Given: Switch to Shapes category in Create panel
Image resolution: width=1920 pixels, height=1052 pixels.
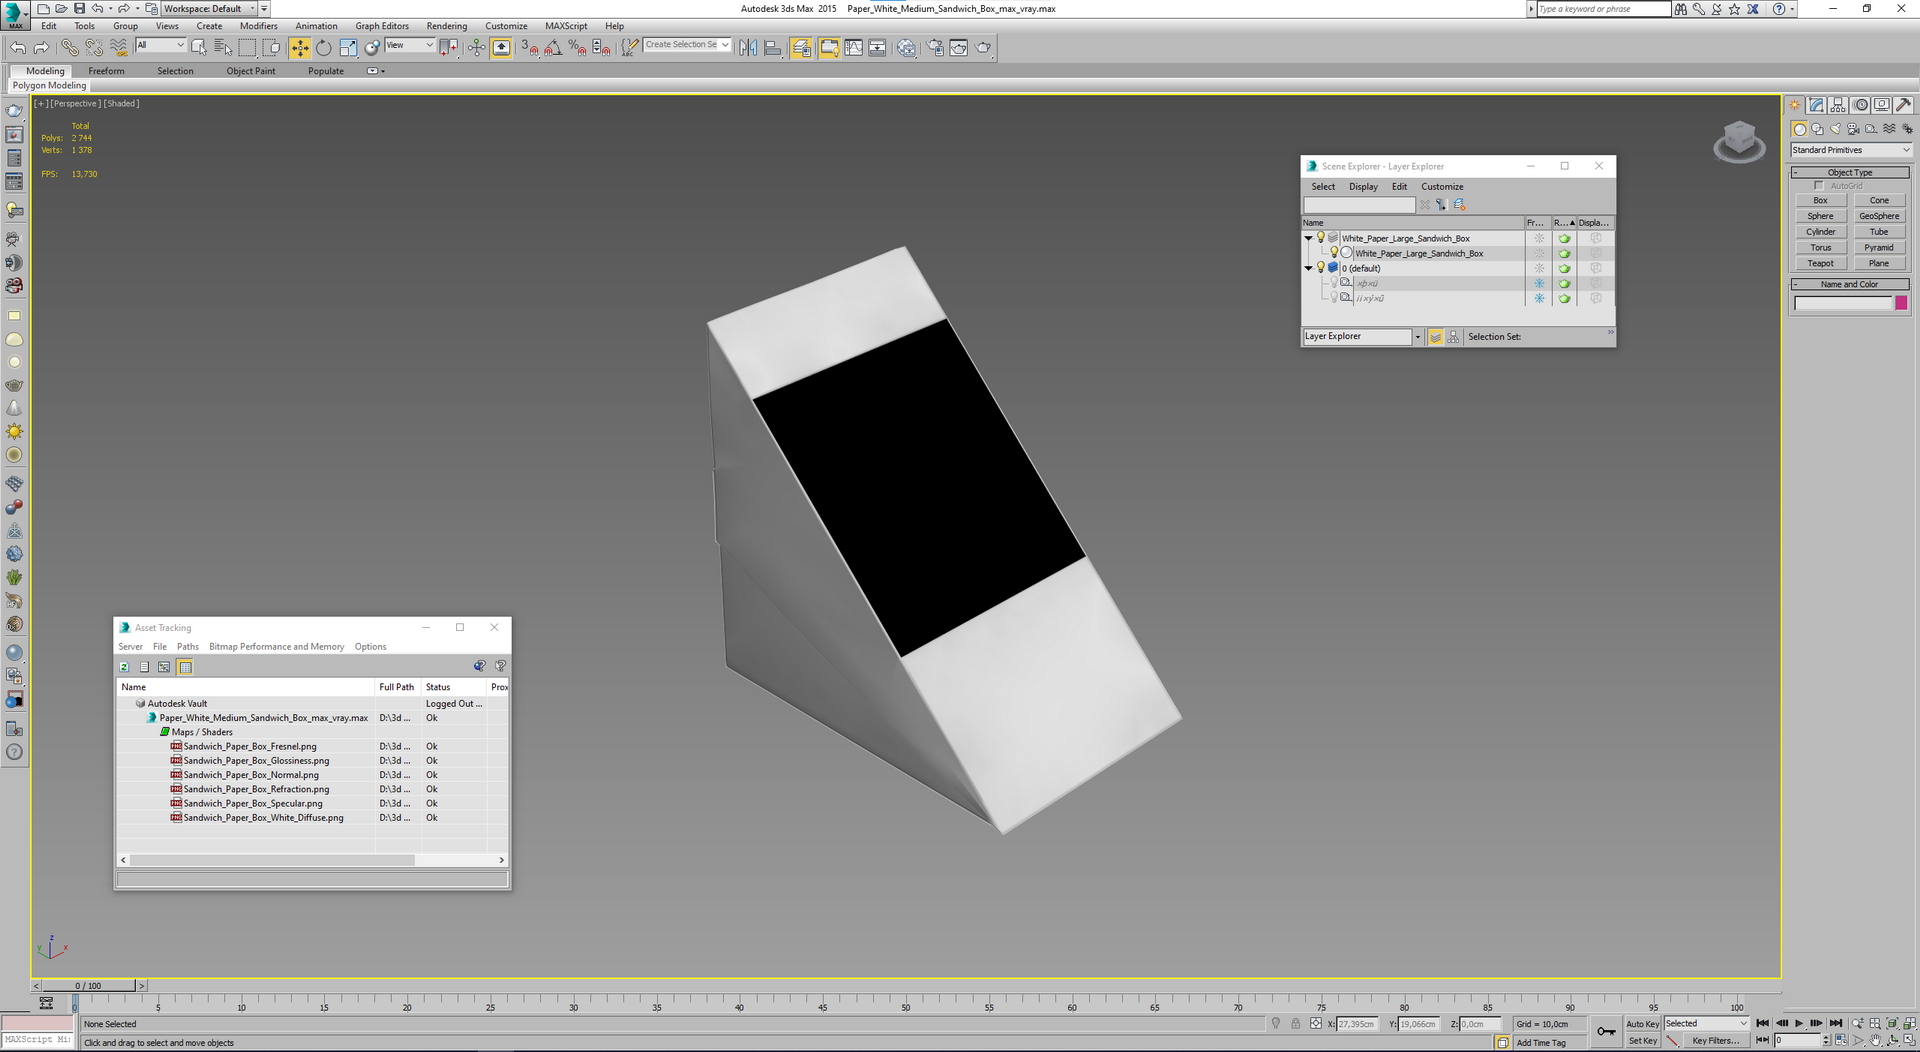Looking at the screenshot, I should pos(1817,129).
